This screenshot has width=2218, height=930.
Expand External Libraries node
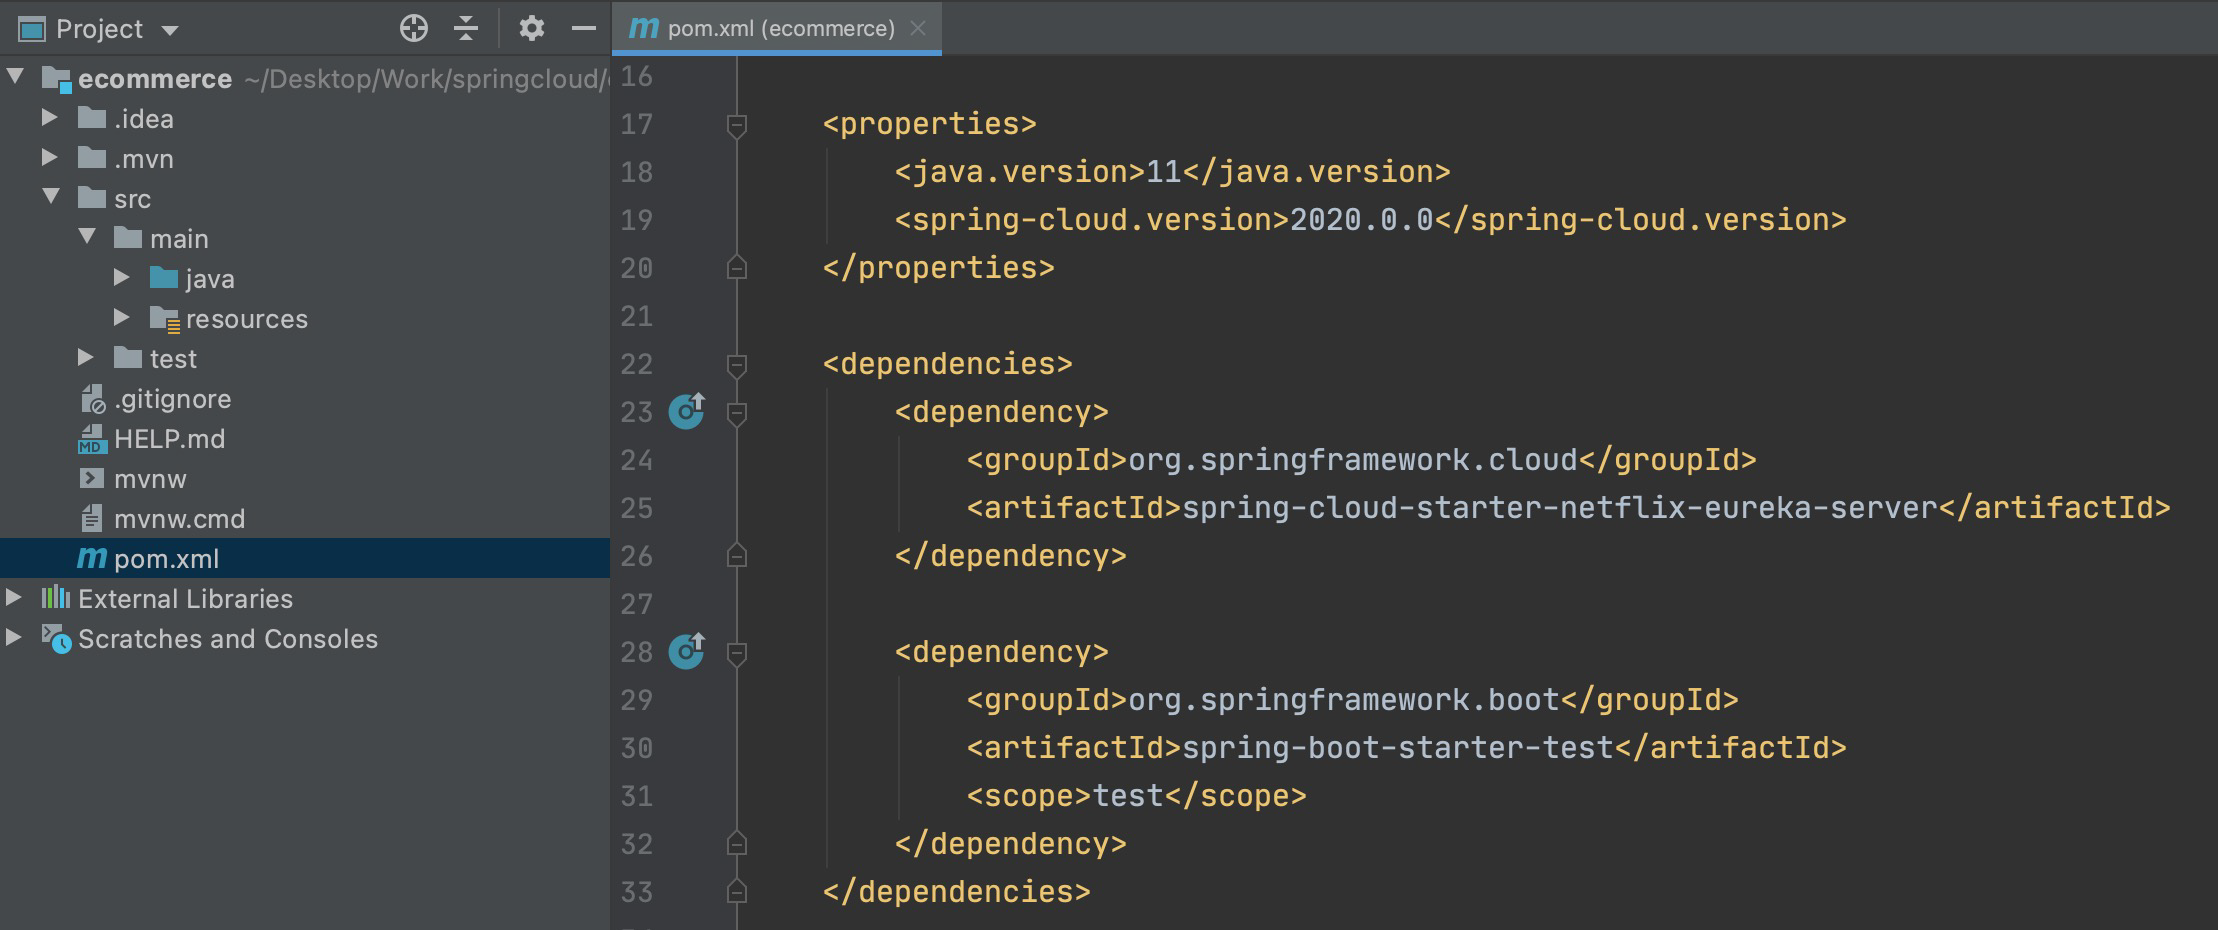tap(13, 598)
